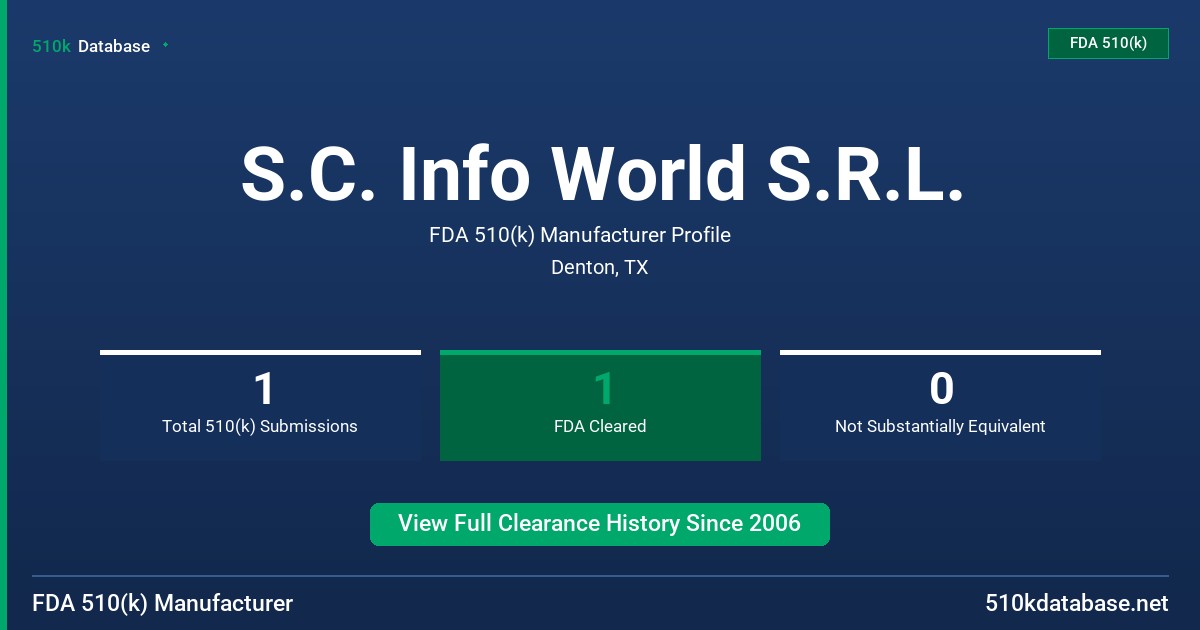Open the 510k Database logo link

[x=91, y=46]
